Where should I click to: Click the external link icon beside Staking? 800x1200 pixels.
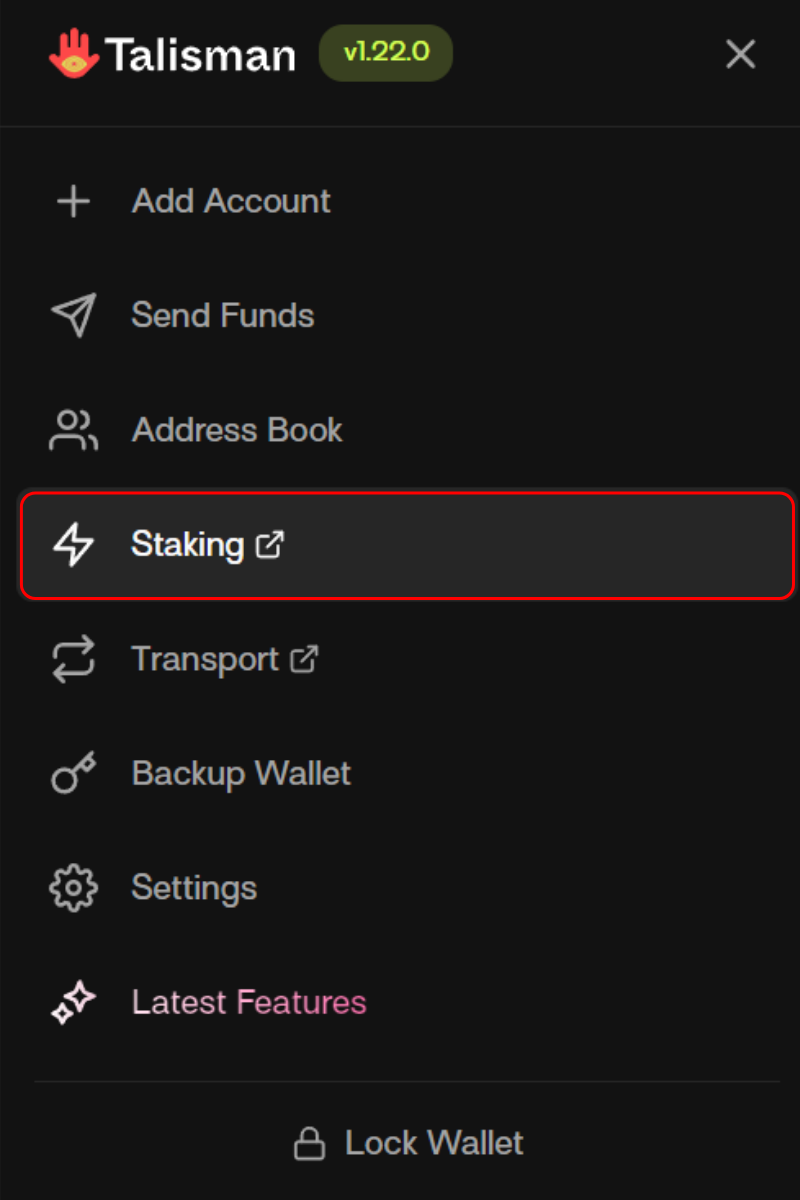(x=270, y=545)
